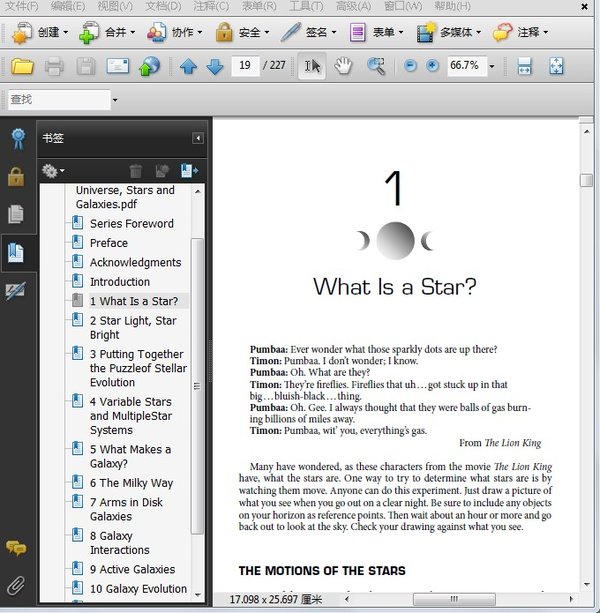Open bookmark '6 The Milky Way'
The image size is (600, 613).
coord(131,483)
